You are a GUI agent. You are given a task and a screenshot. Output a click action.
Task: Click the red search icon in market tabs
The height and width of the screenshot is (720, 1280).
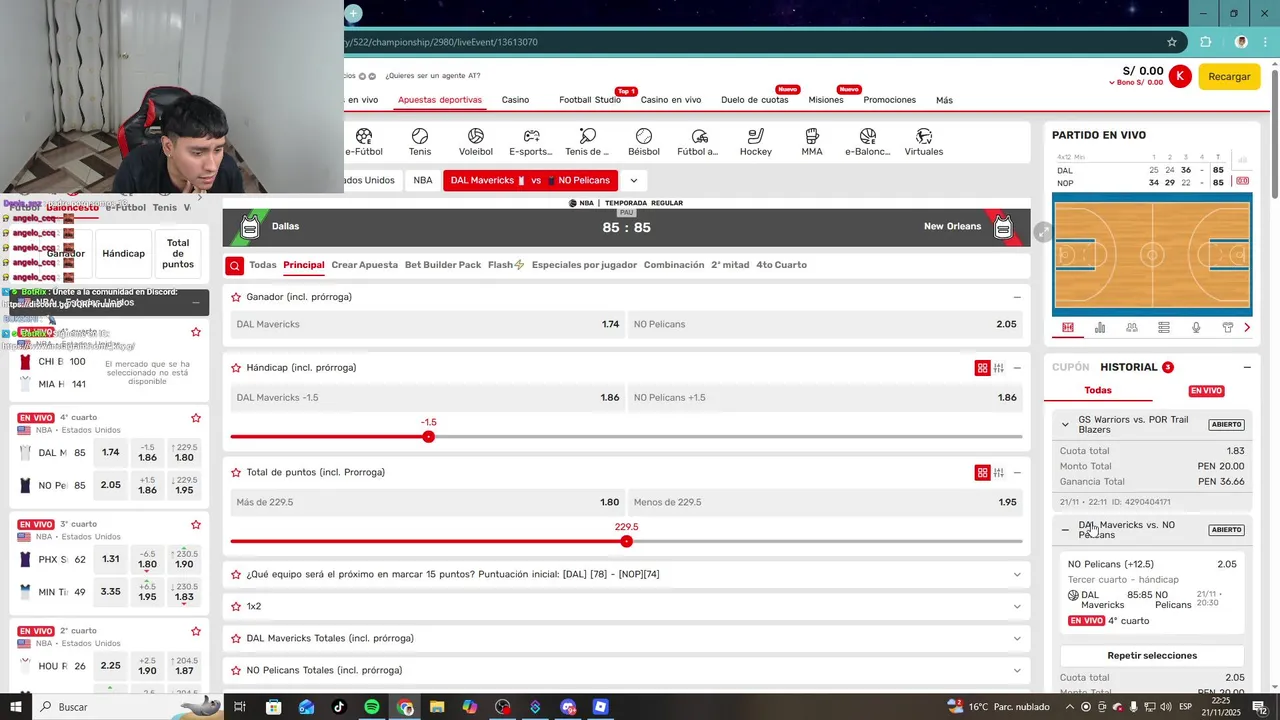(x=234, y=265)
